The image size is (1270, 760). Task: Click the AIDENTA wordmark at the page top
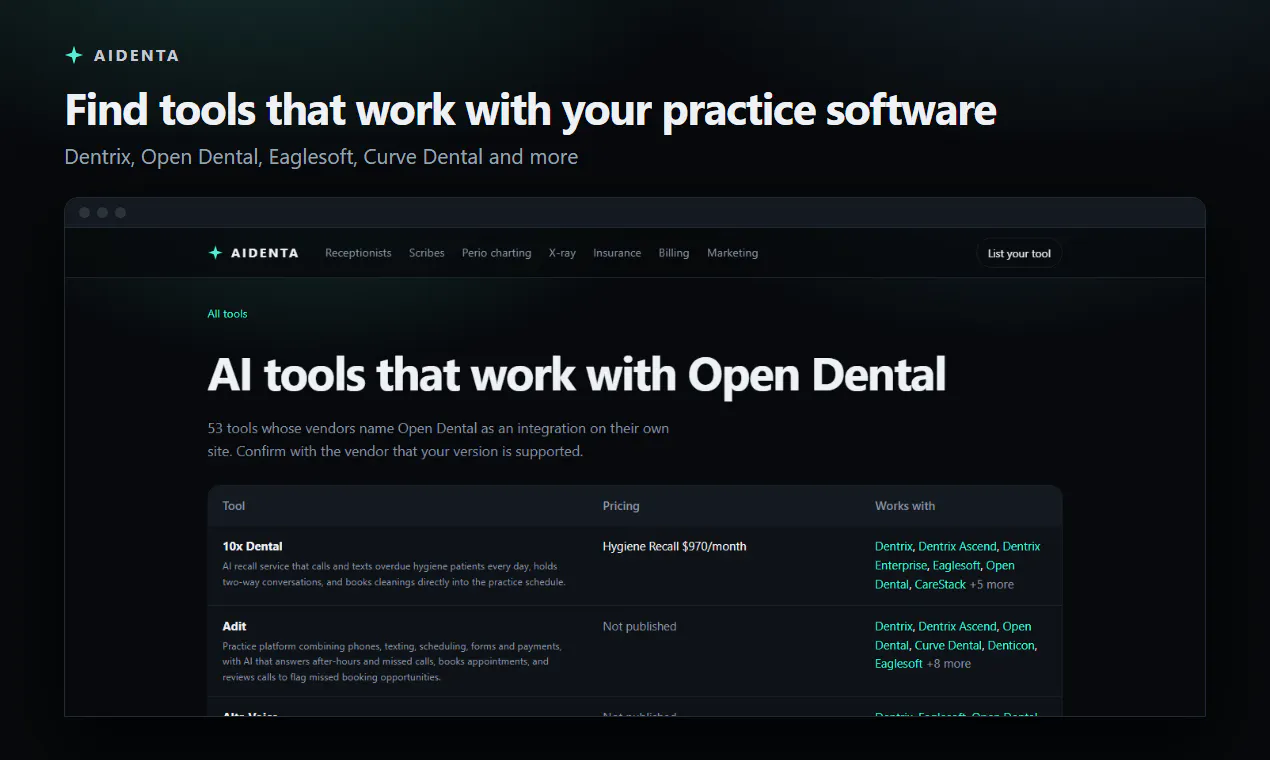point(137,56)
